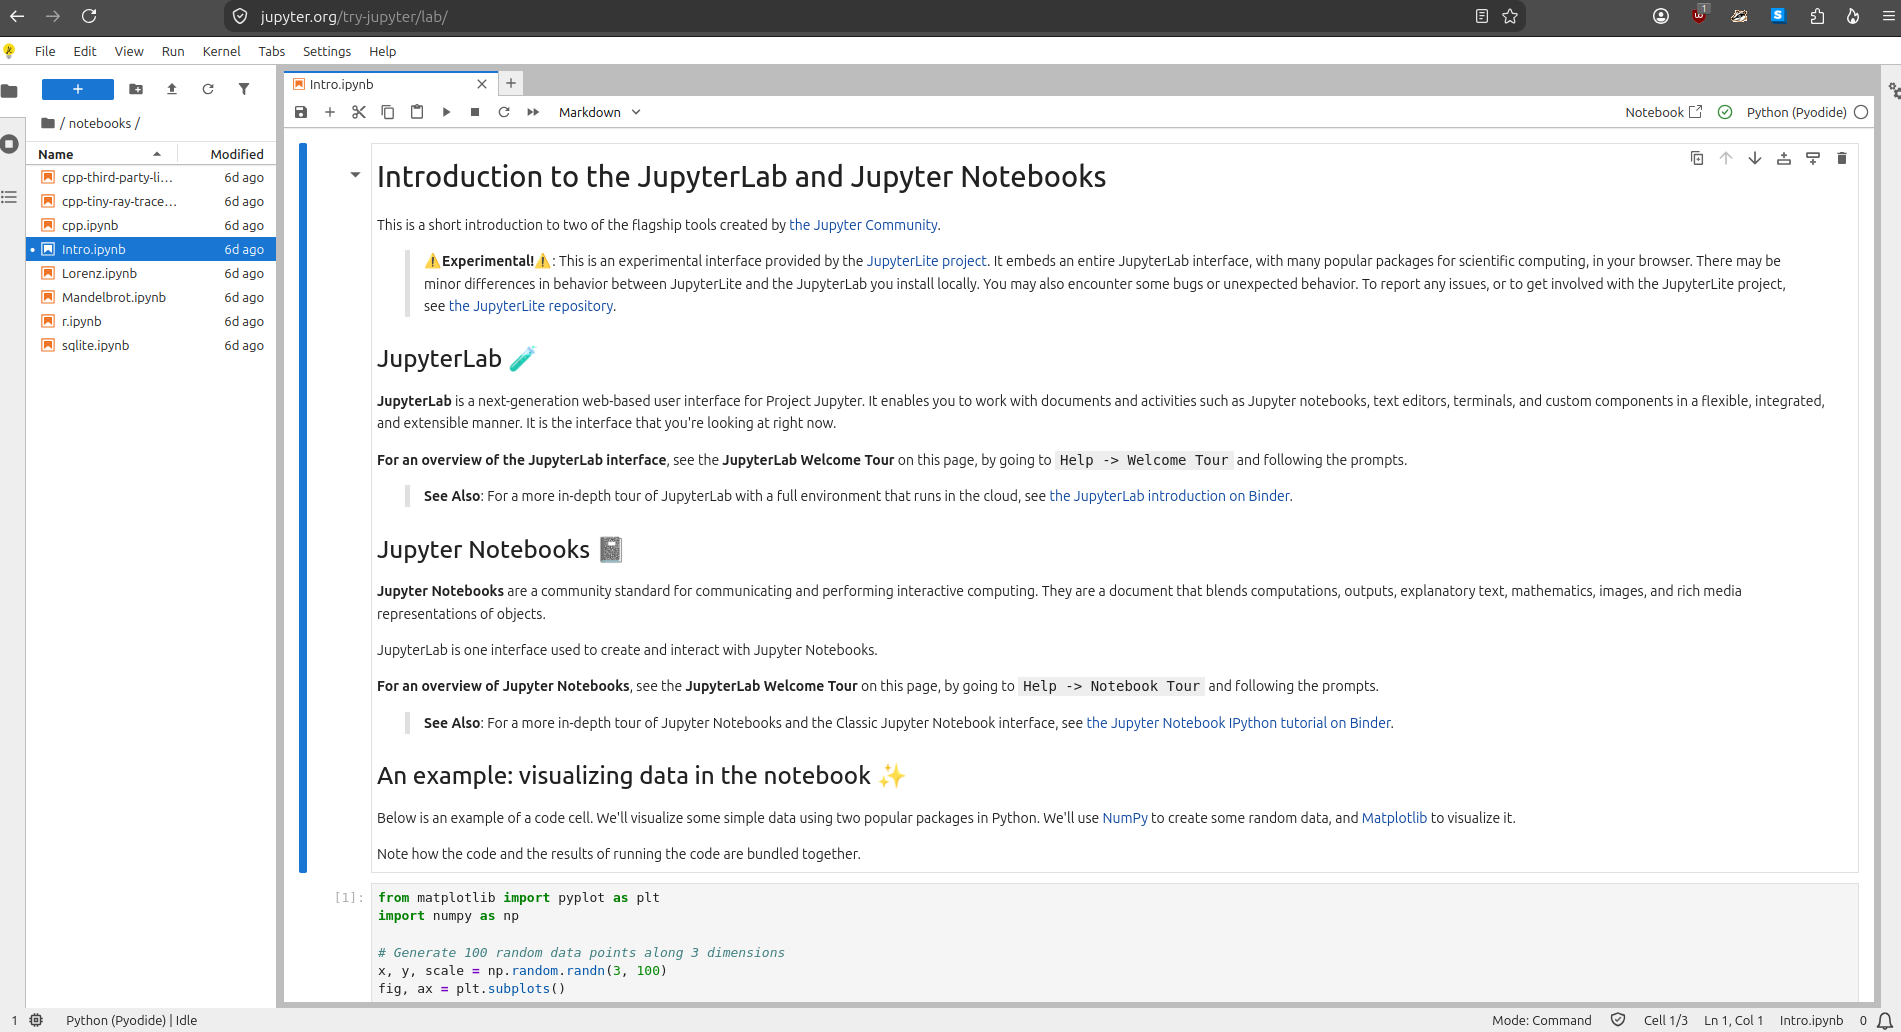Paste cell from clipboard icon
Viewport: 1901px width, 1032px height.
pyautogui.click(x=417, y=112)
